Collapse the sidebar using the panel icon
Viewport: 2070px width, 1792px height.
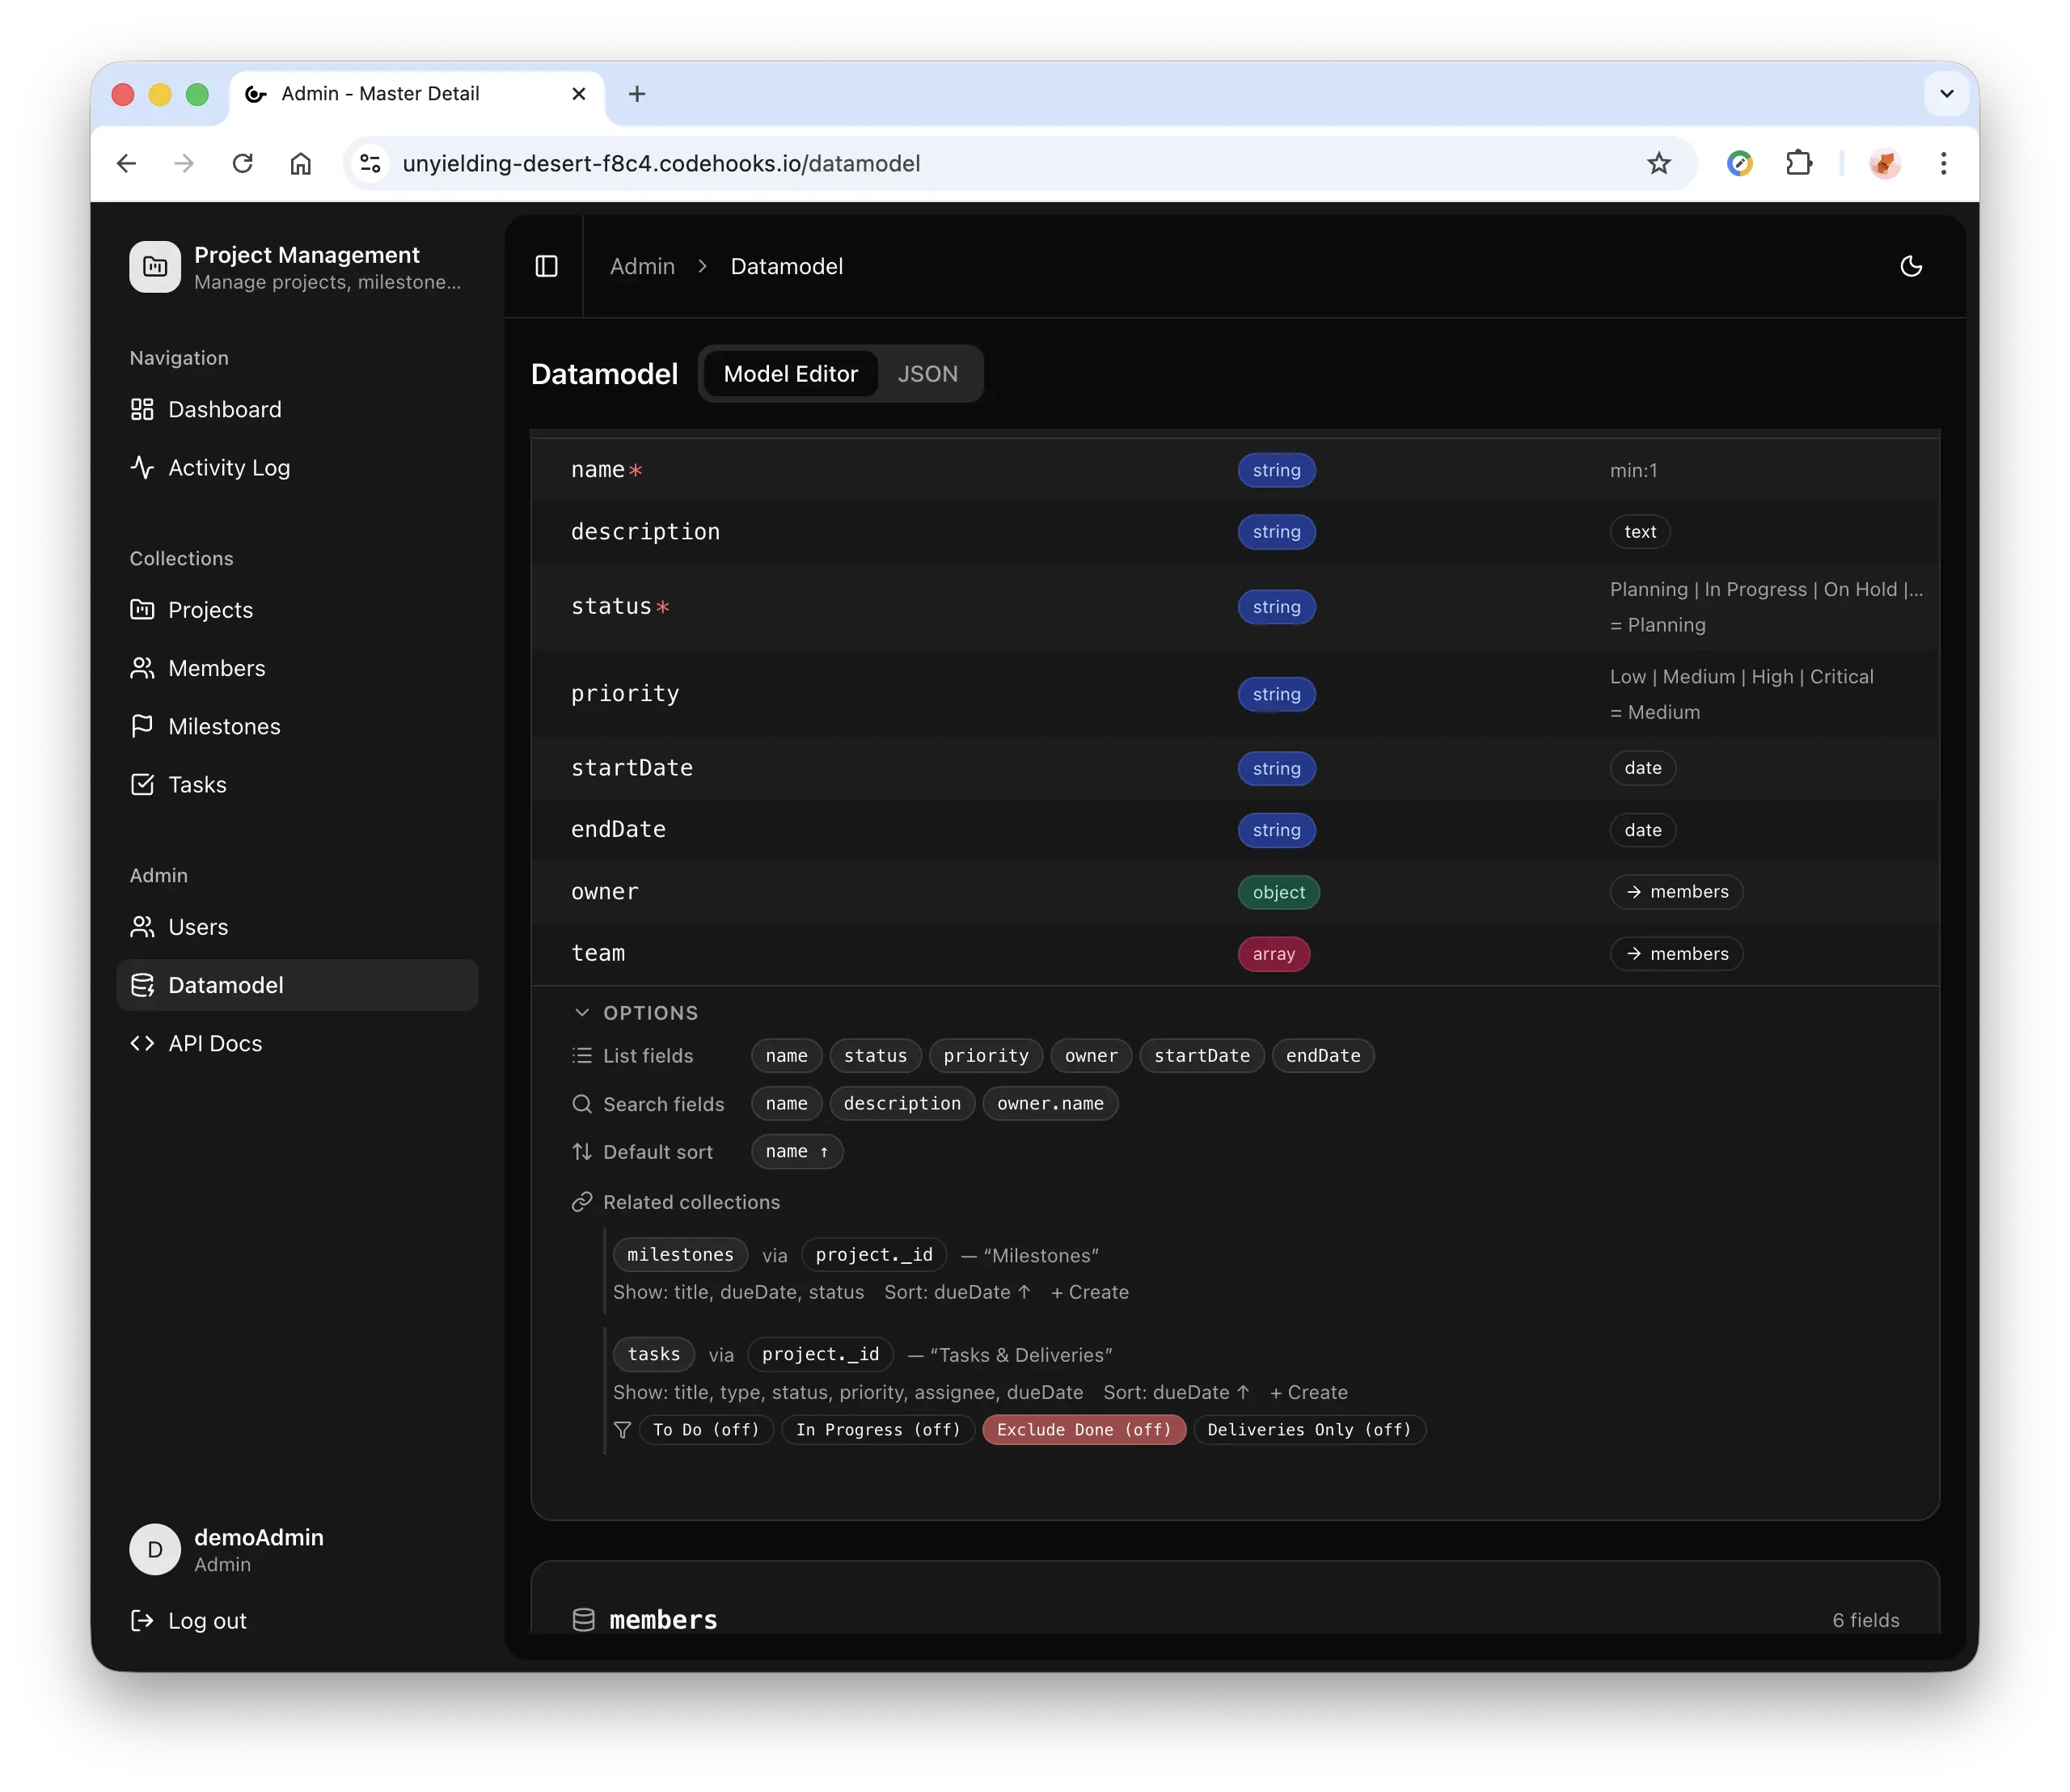(546, 266)
